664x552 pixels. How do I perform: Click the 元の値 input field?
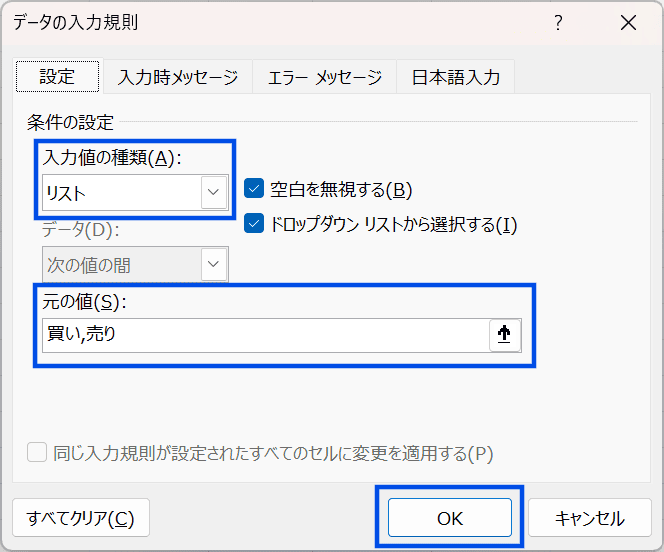265,336
